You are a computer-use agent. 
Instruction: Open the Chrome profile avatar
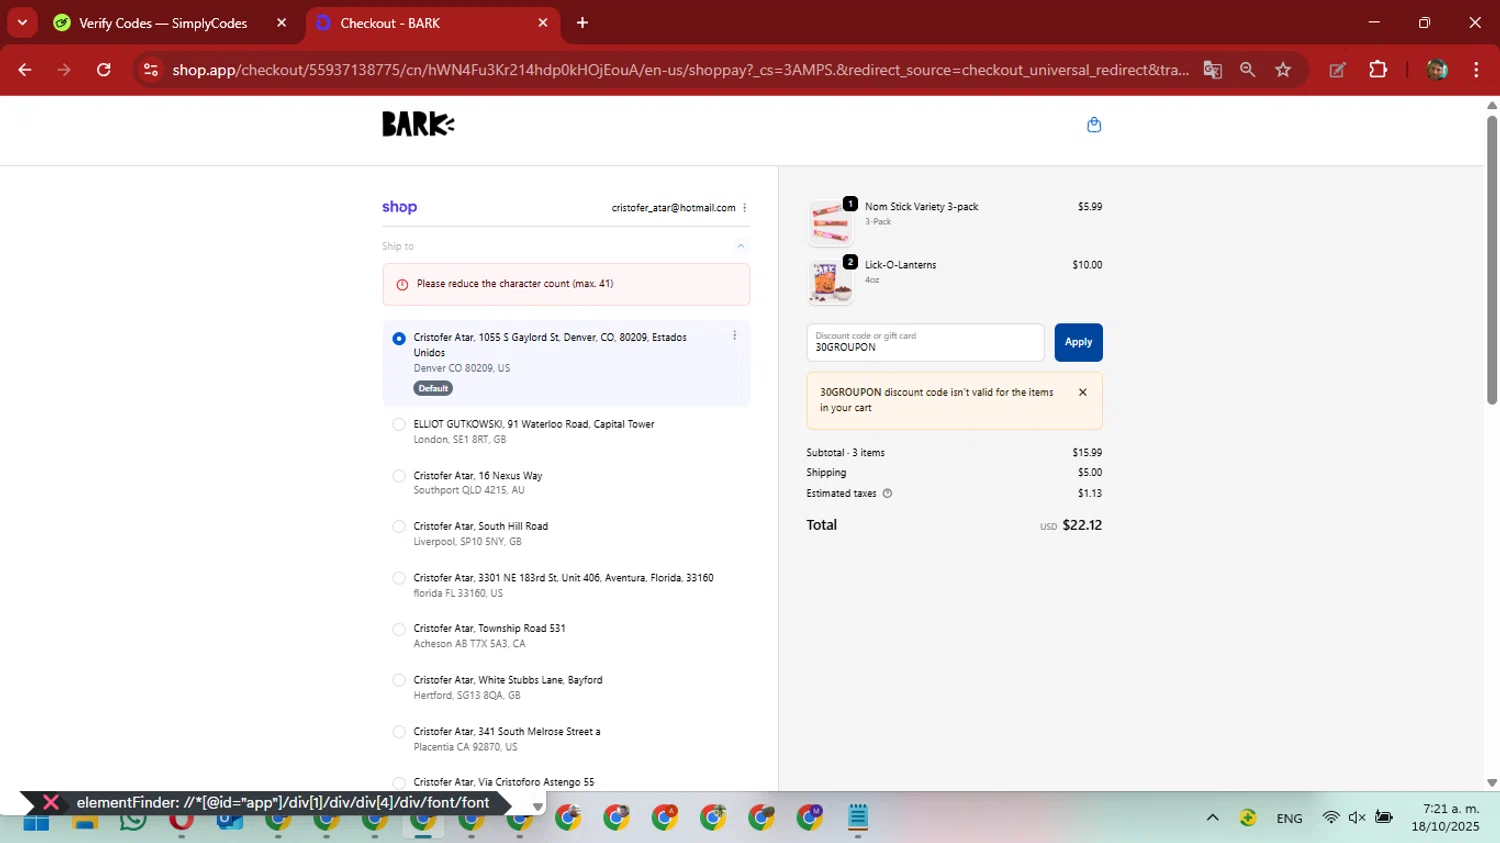tap(1437, 70)
